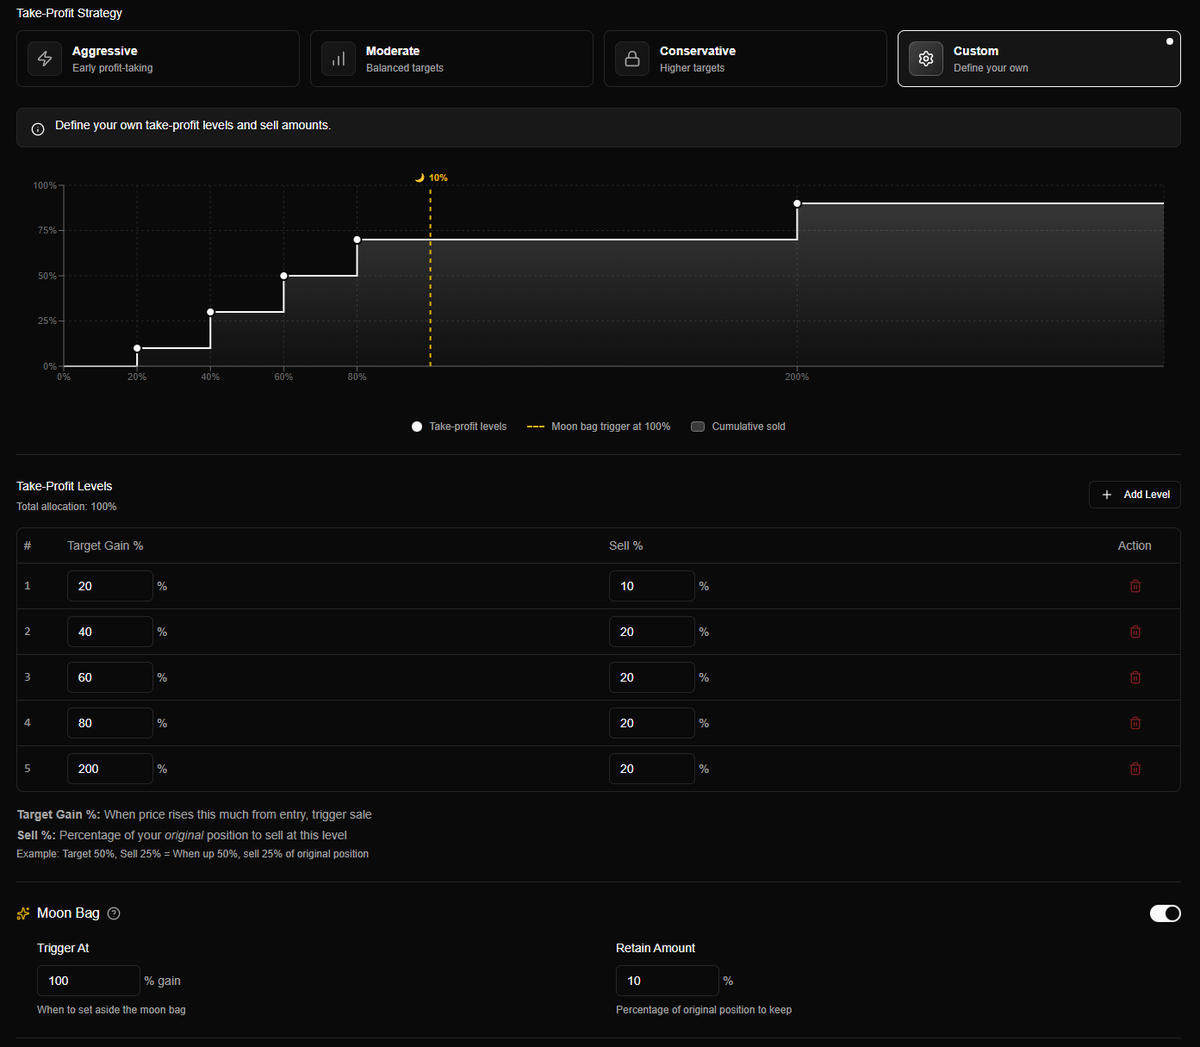Click the chart point at 40% gain
Screen dimensions: 1200x1047
(210, 312)
